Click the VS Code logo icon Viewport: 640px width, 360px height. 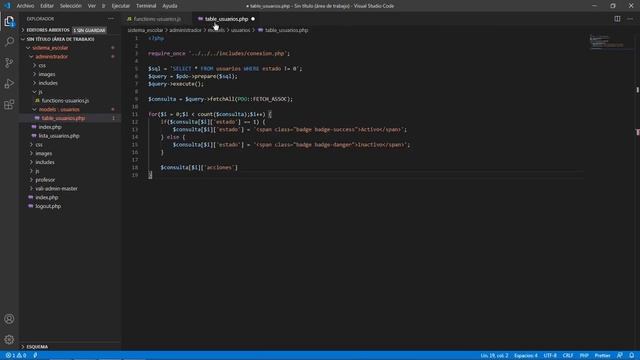[7, 6]
